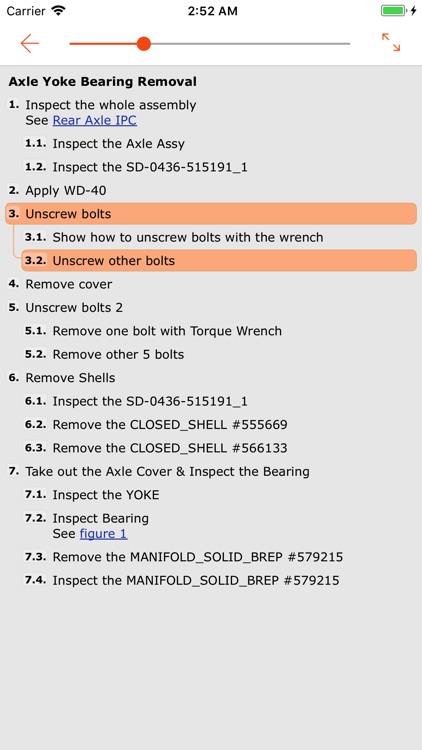Open the Rear Axle IPC link
Viewport: 422px width, 750px height.
pyautogui.click(x=95, y=120)
